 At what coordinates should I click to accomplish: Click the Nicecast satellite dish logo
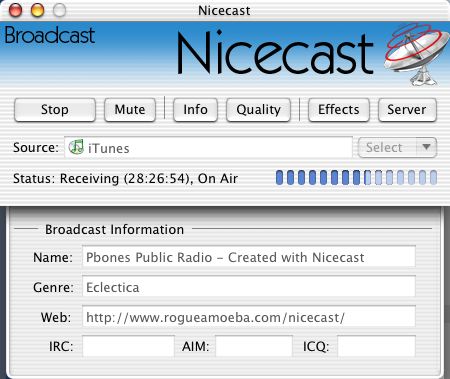(417, 54)
